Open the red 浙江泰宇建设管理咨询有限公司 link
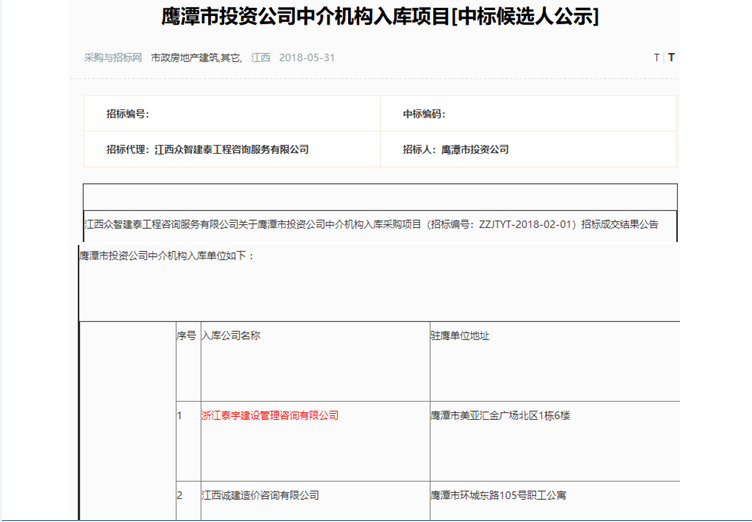 pos(270,415)
